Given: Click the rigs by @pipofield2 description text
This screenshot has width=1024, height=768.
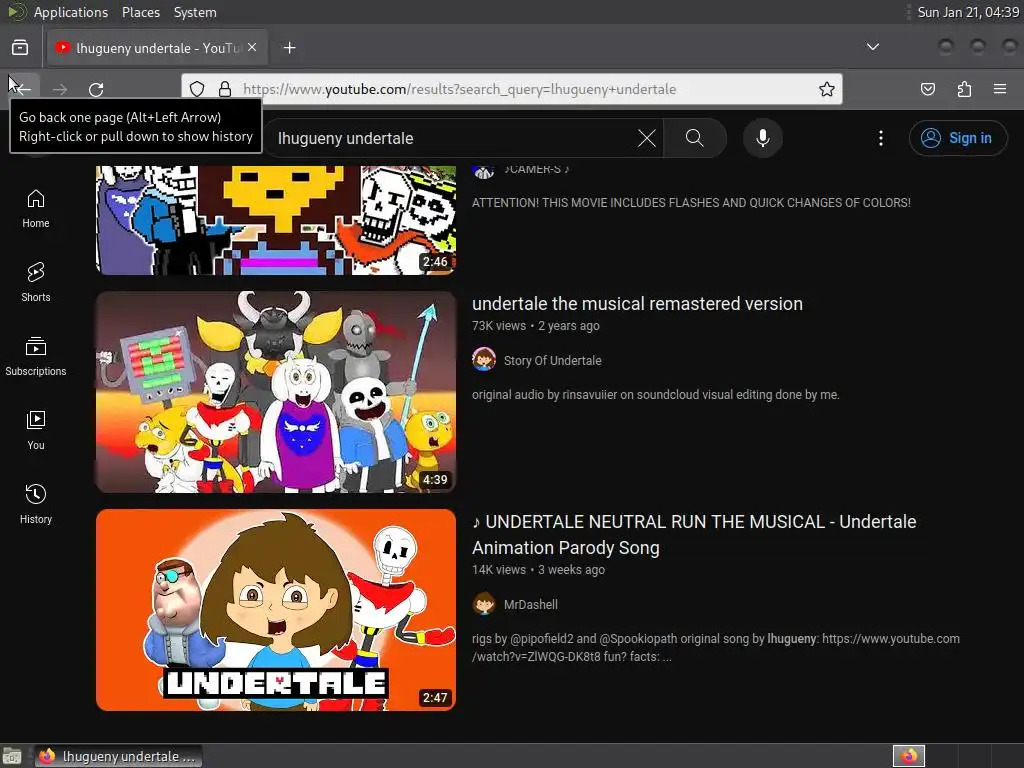Looking at the screenshot, I should [716, 647].
